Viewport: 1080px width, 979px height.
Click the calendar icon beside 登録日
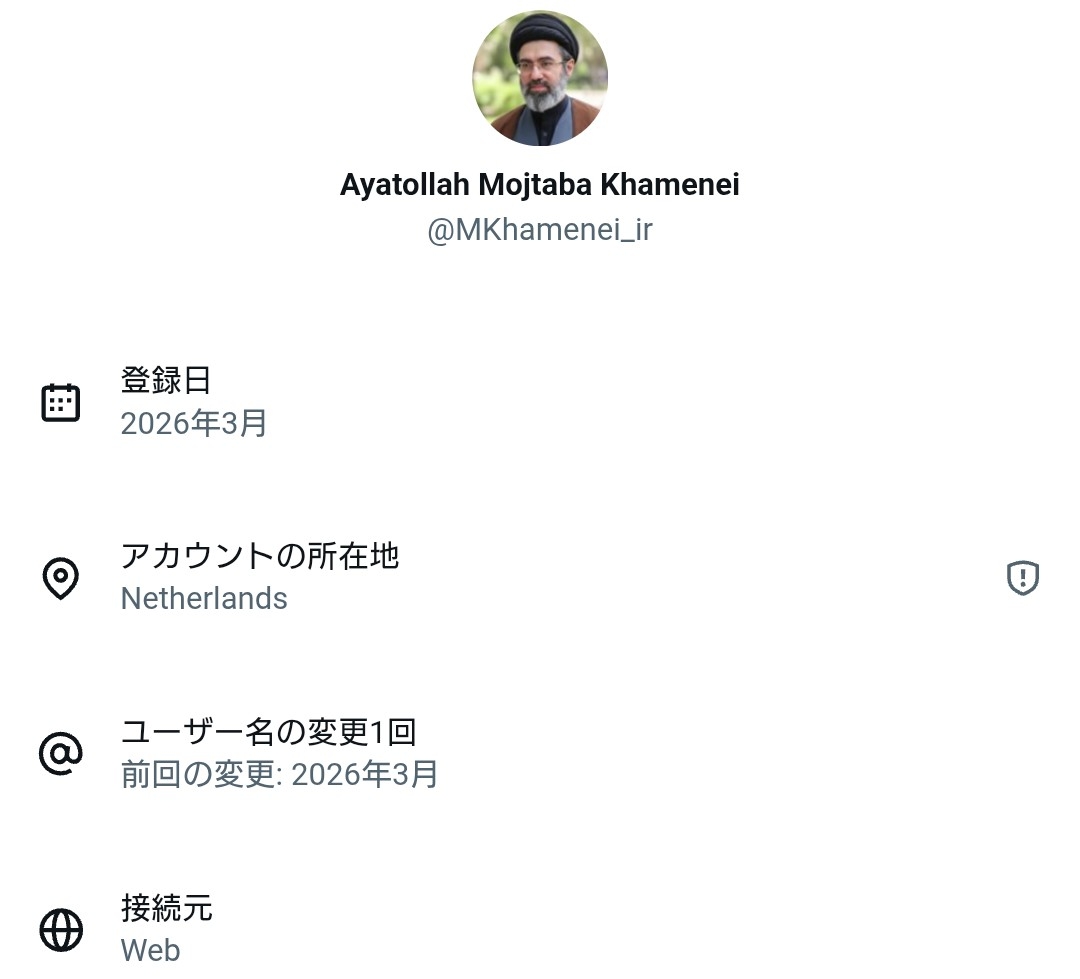60,402
